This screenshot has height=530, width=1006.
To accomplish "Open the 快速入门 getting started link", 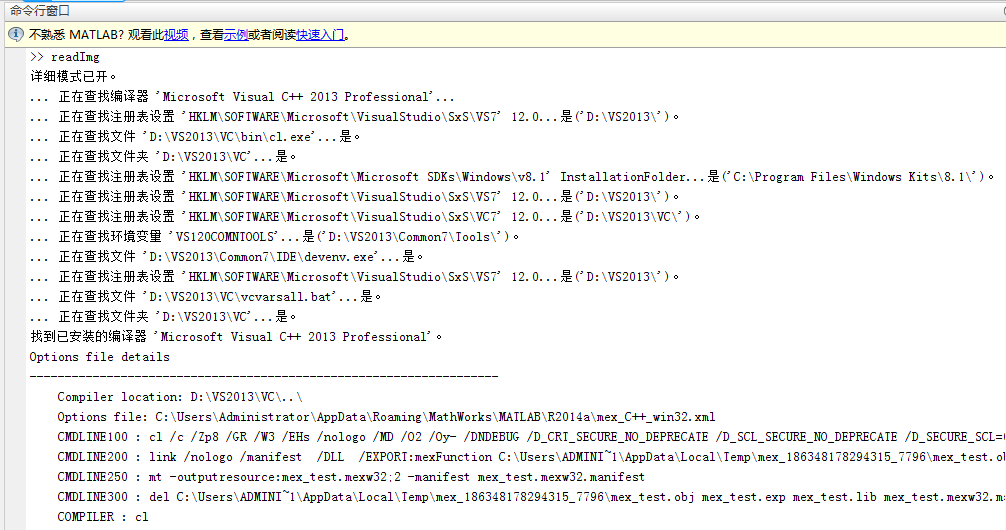I will [320, 35].
